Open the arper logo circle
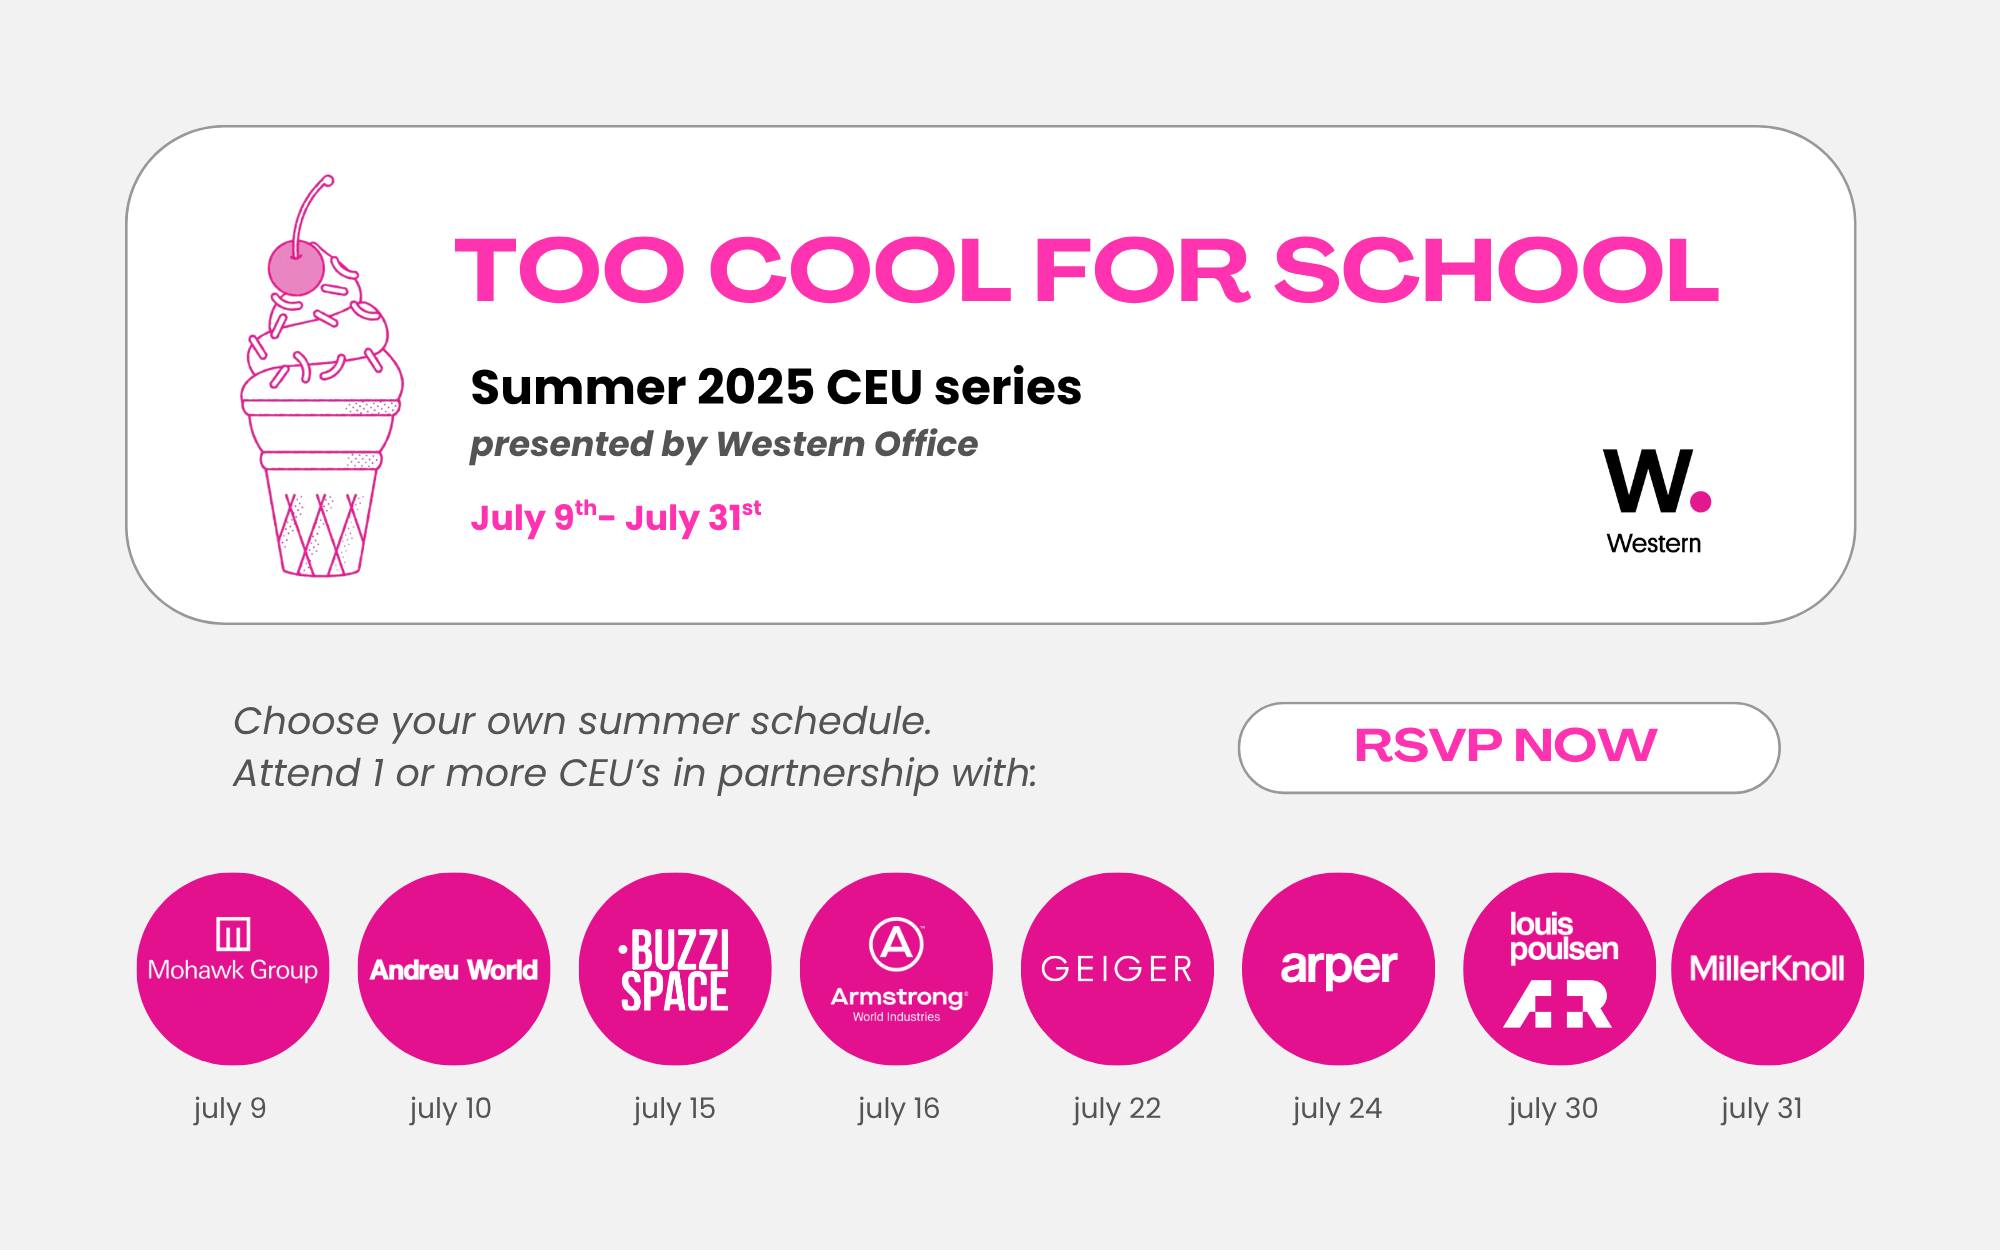Viewport: 2000px width, 1250px height. pos(1338,968)
